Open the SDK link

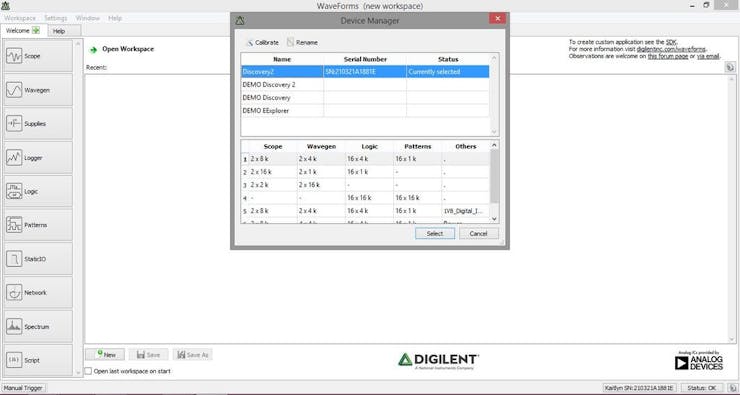pos(671,42)
